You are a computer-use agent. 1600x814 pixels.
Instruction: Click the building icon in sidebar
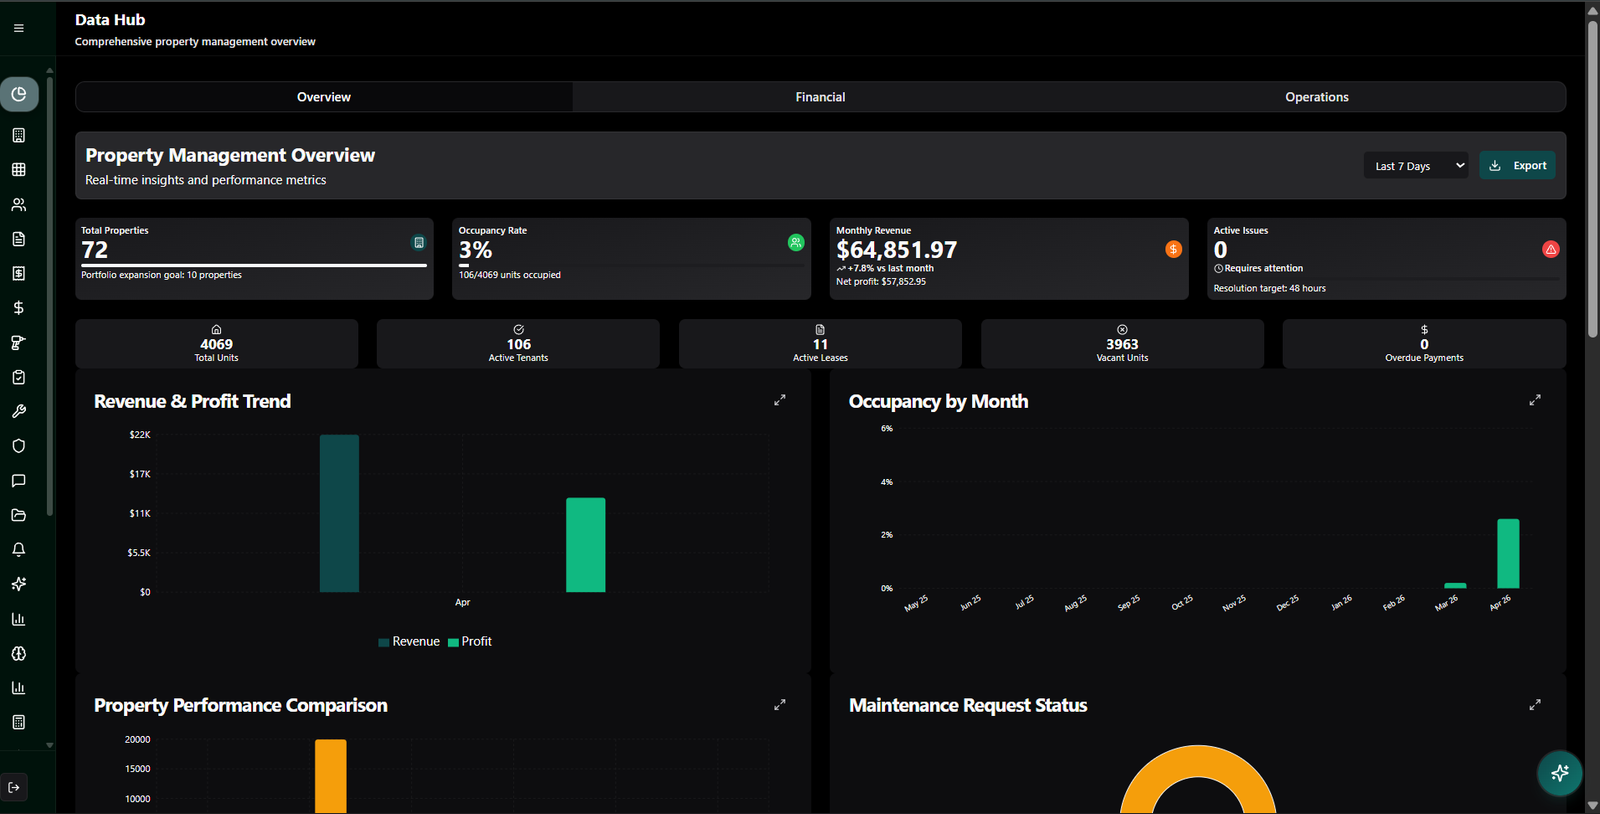18,135
